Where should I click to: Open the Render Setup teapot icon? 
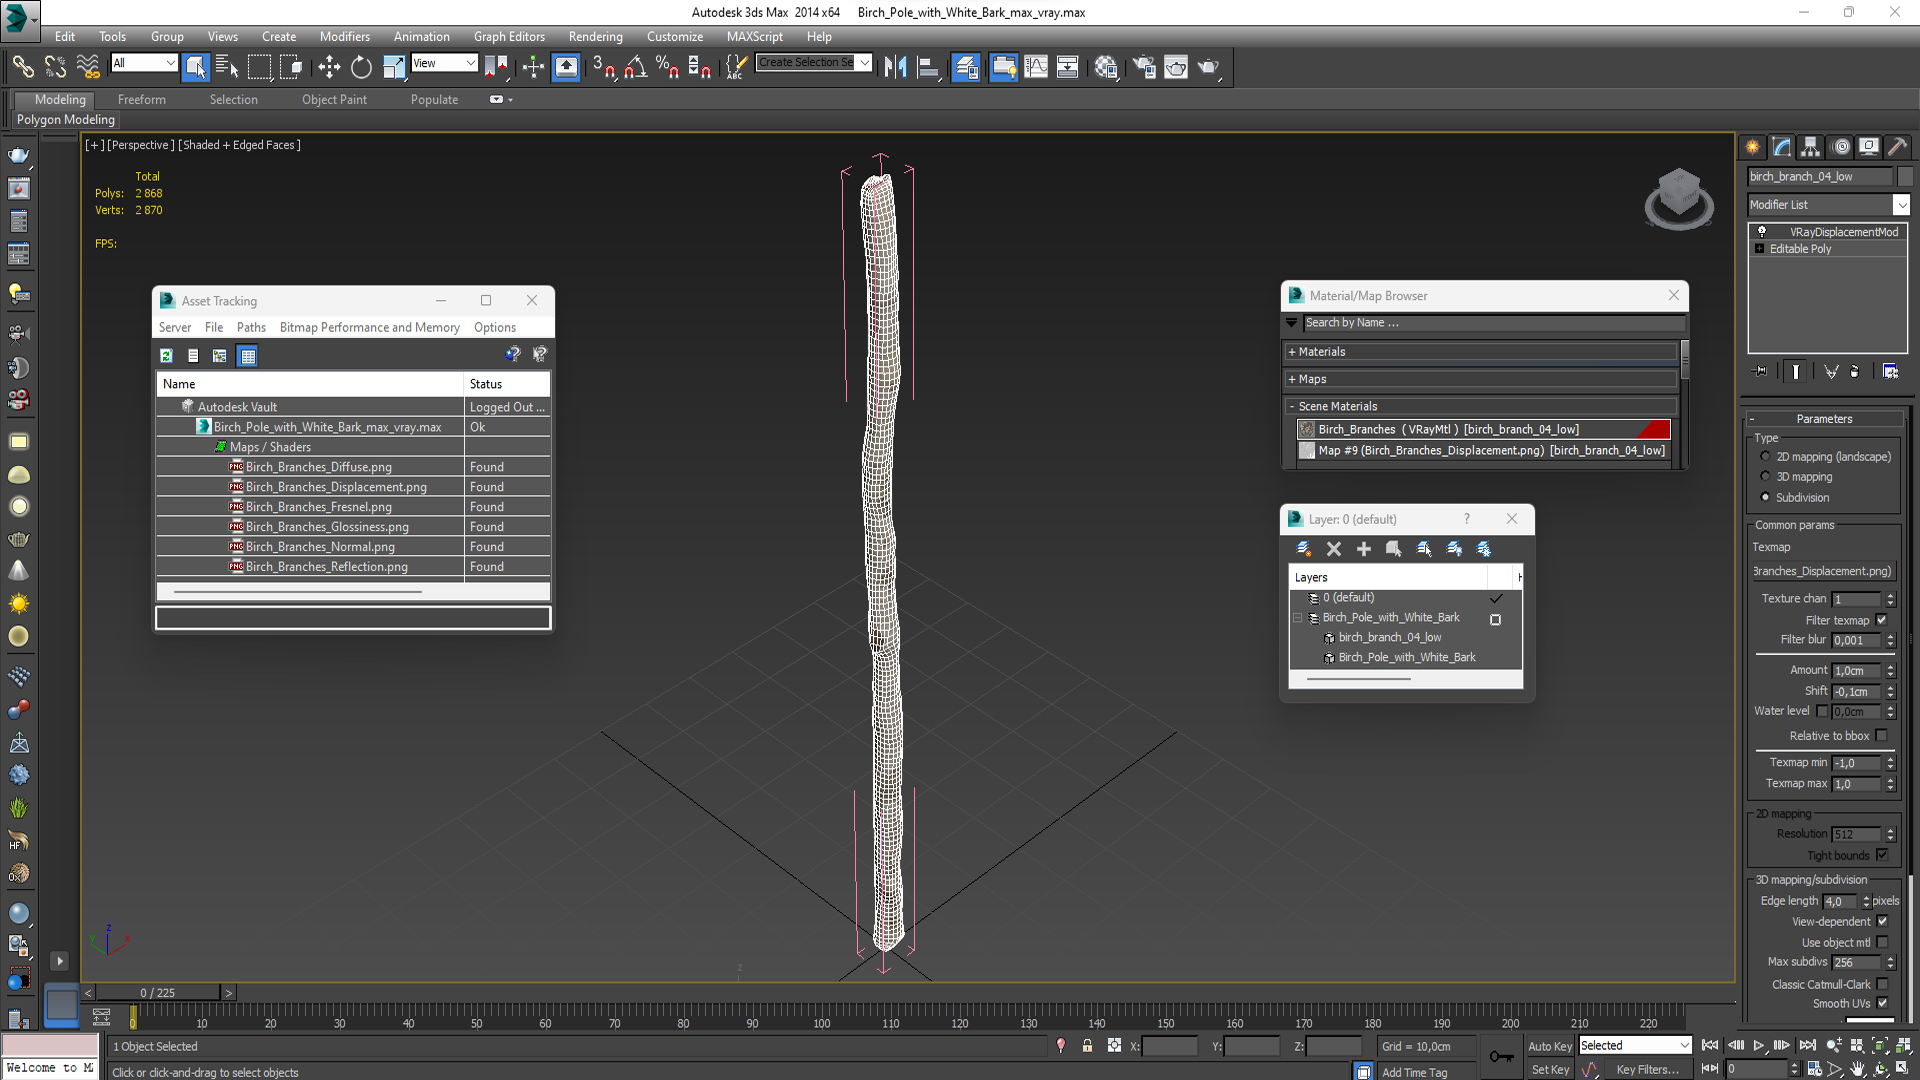[1144, 67]
